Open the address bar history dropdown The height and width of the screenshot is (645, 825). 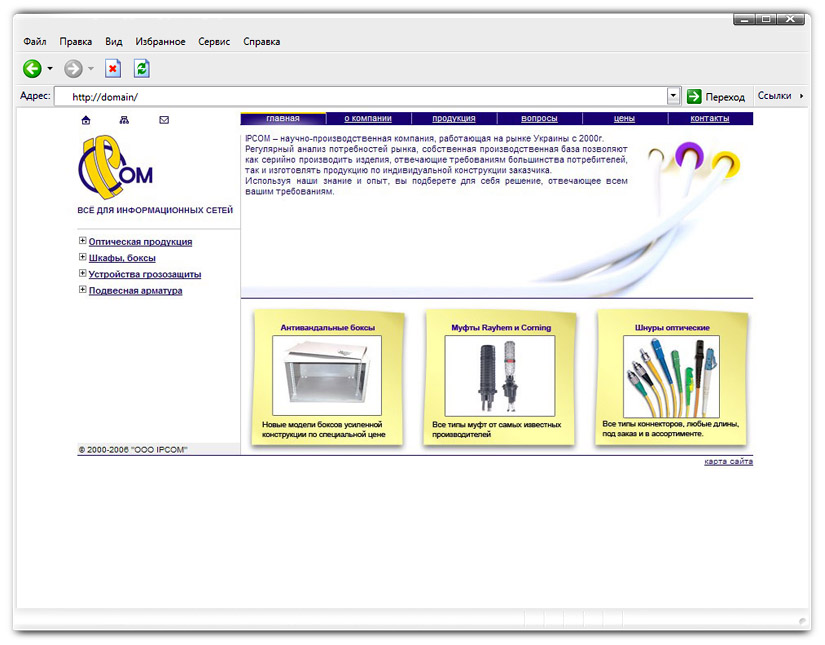[673, 96]
